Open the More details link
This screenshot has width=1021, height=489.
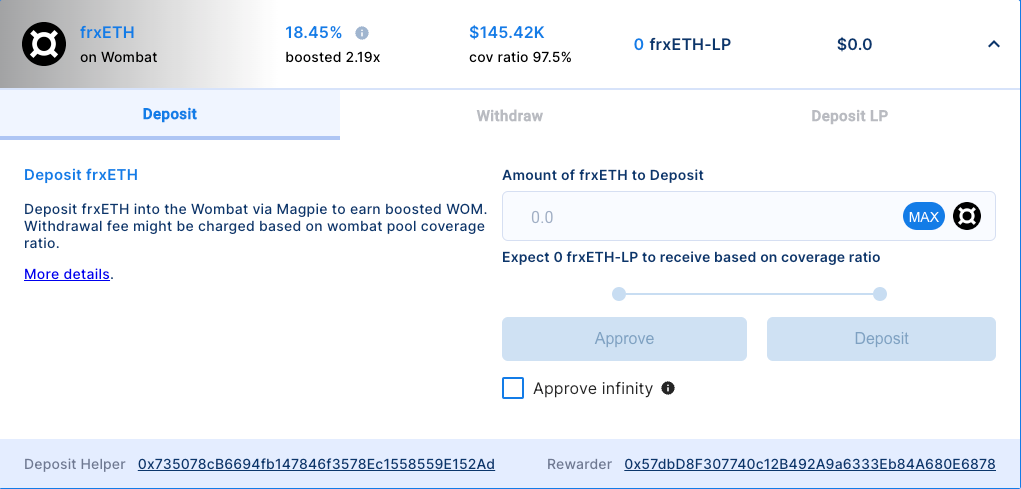tap(67, 274)
